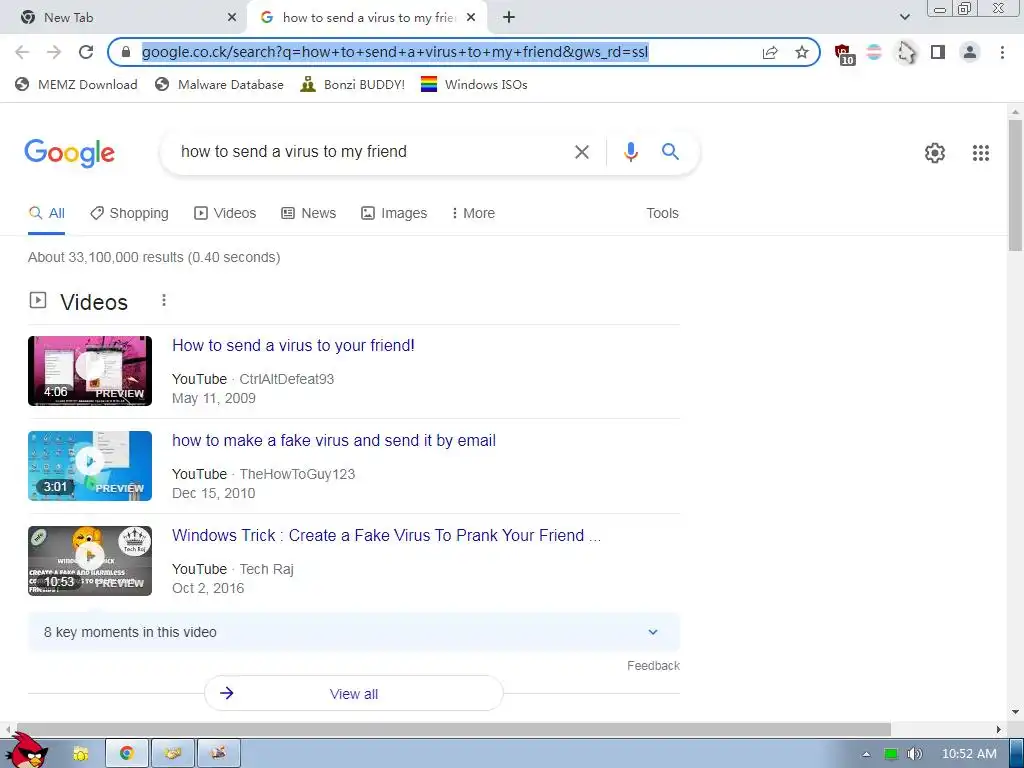Screen dimensions: 1024x768
Task: Show hidden tray icons arrow
Action: click(x=866, y=754)
